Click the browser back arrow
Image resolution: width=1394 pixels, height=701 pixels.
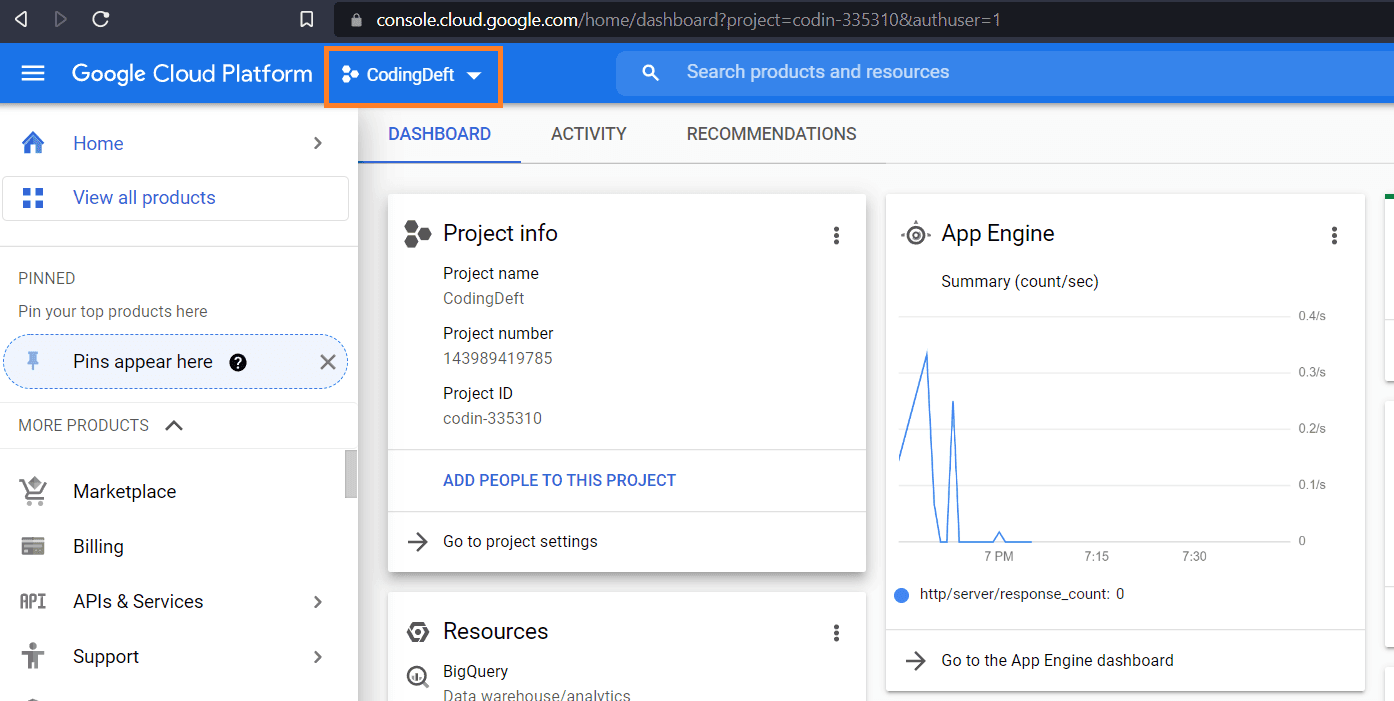(x=21, y=19)
